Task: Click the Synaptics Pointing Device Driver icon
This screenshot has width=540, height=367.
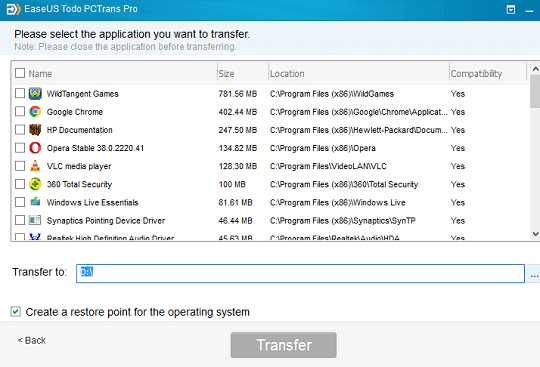Action: (x=35, y=220)
